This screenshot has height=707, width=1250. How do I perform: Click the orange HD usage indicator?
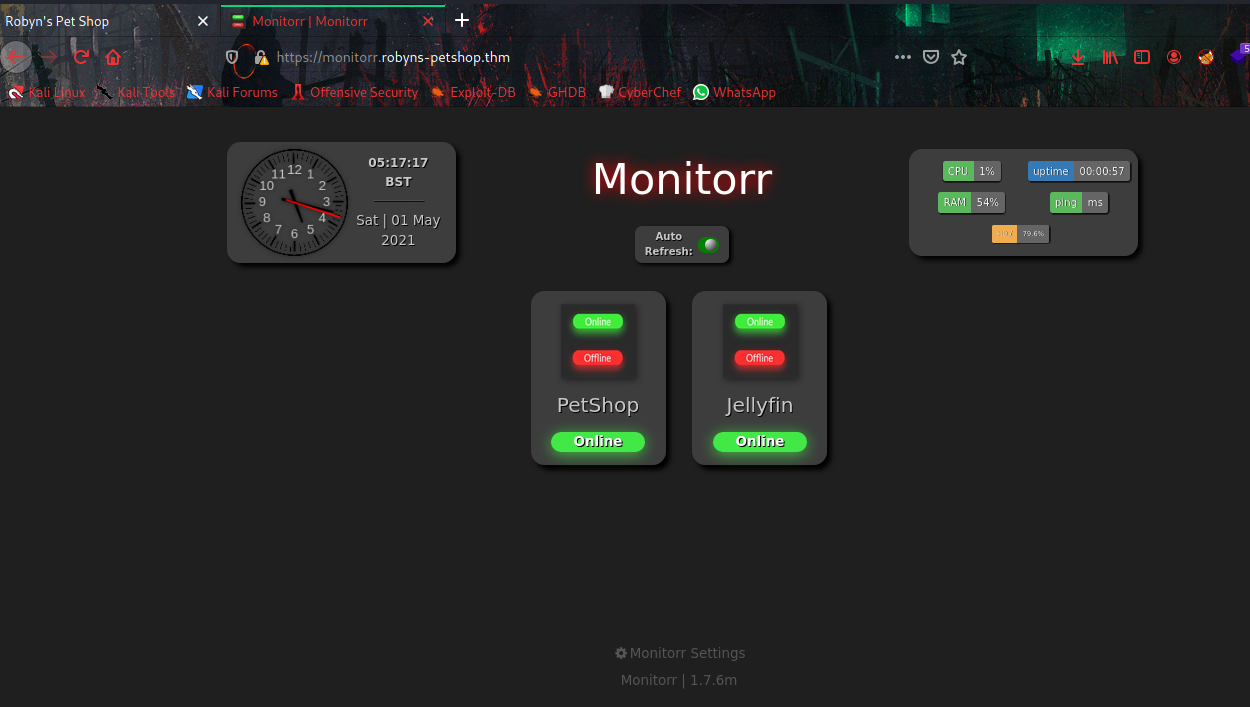[x=1004, y=234]
